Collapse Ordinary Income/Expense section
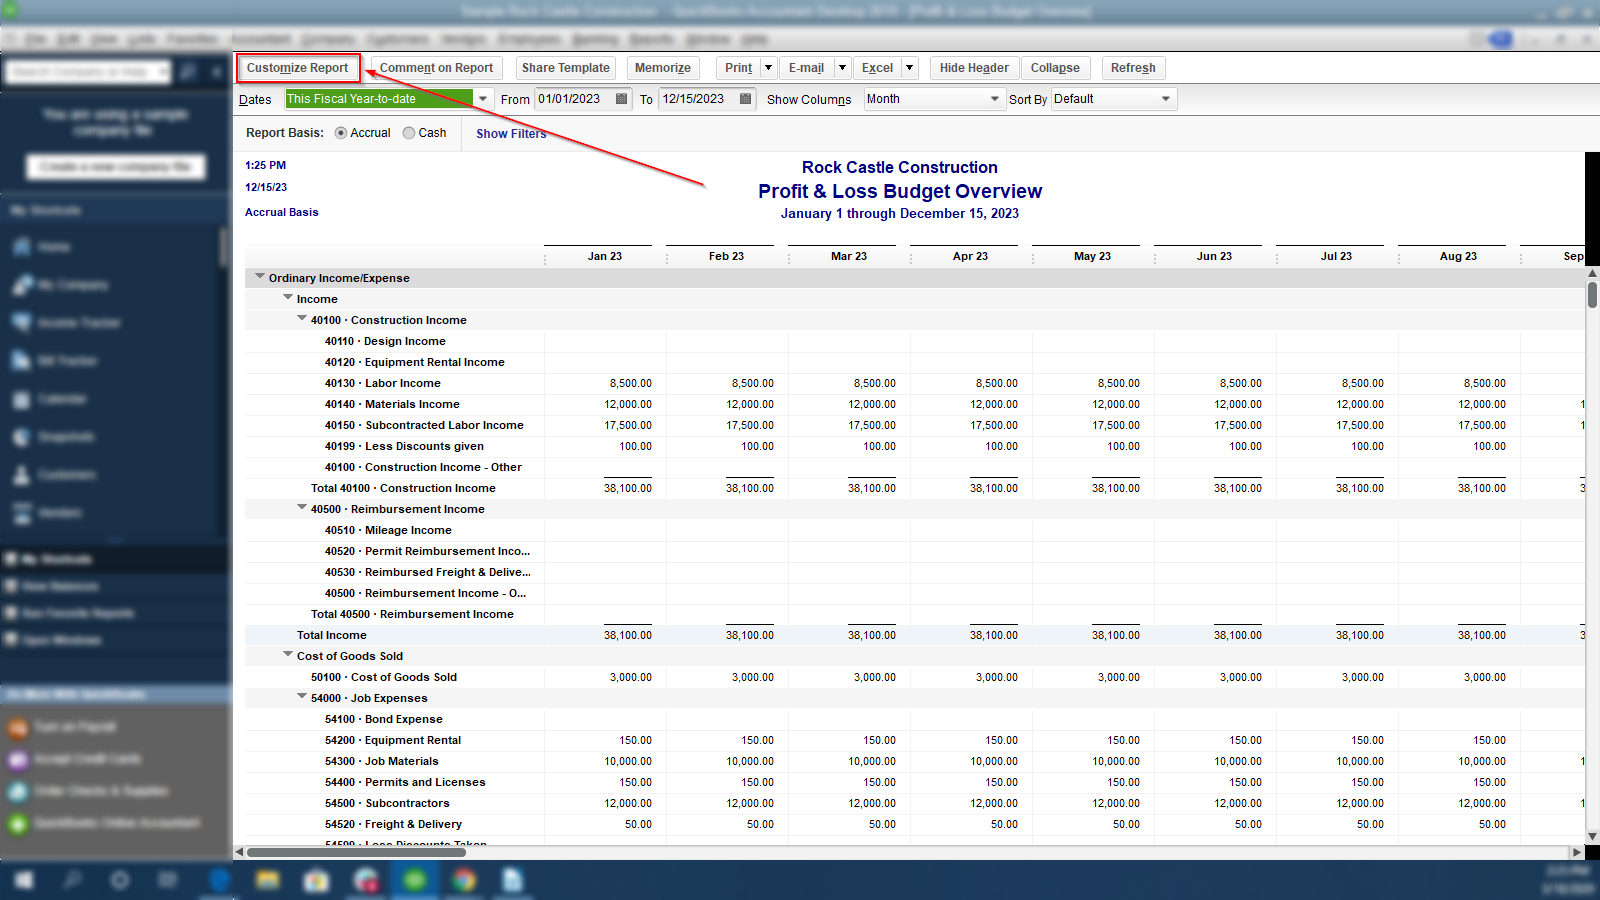The width and height of the screenshot is (1600, 900). click(260, 276)
